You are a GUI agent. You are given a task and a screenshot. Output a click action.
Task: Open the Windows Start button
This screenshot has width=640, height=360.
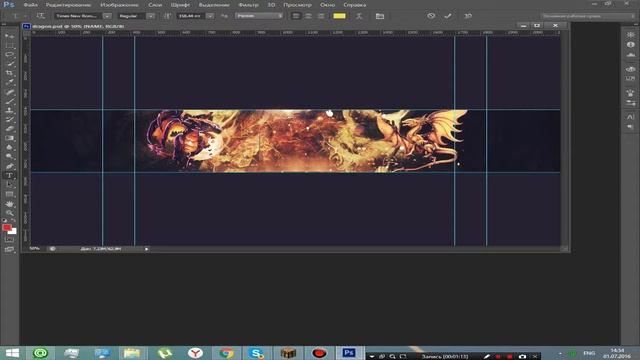(x=12, y=353)
